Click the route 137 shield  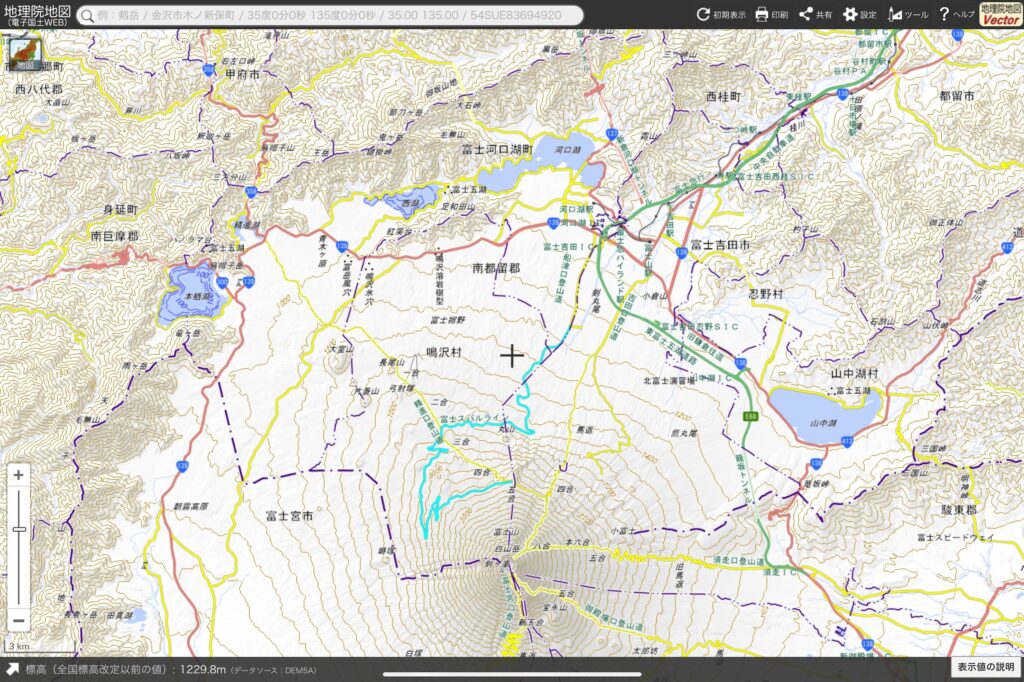tap(611, 134)
